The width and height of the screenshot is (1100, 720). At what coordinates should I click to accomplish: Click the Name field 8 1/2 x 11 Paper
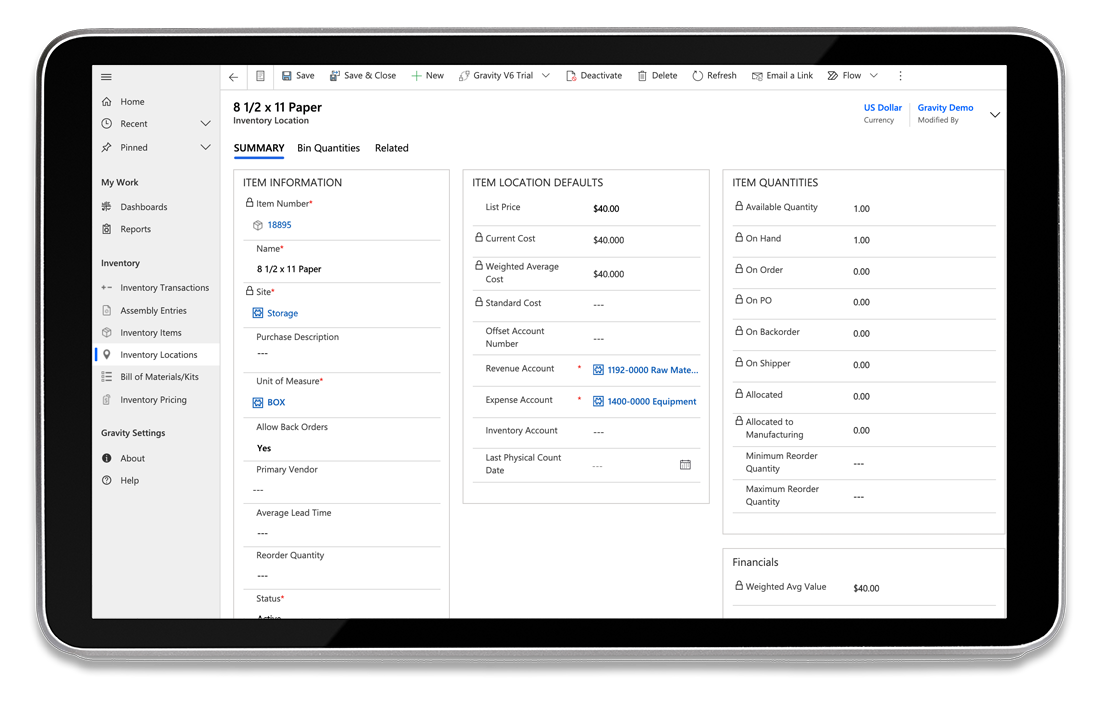(289, 269)
